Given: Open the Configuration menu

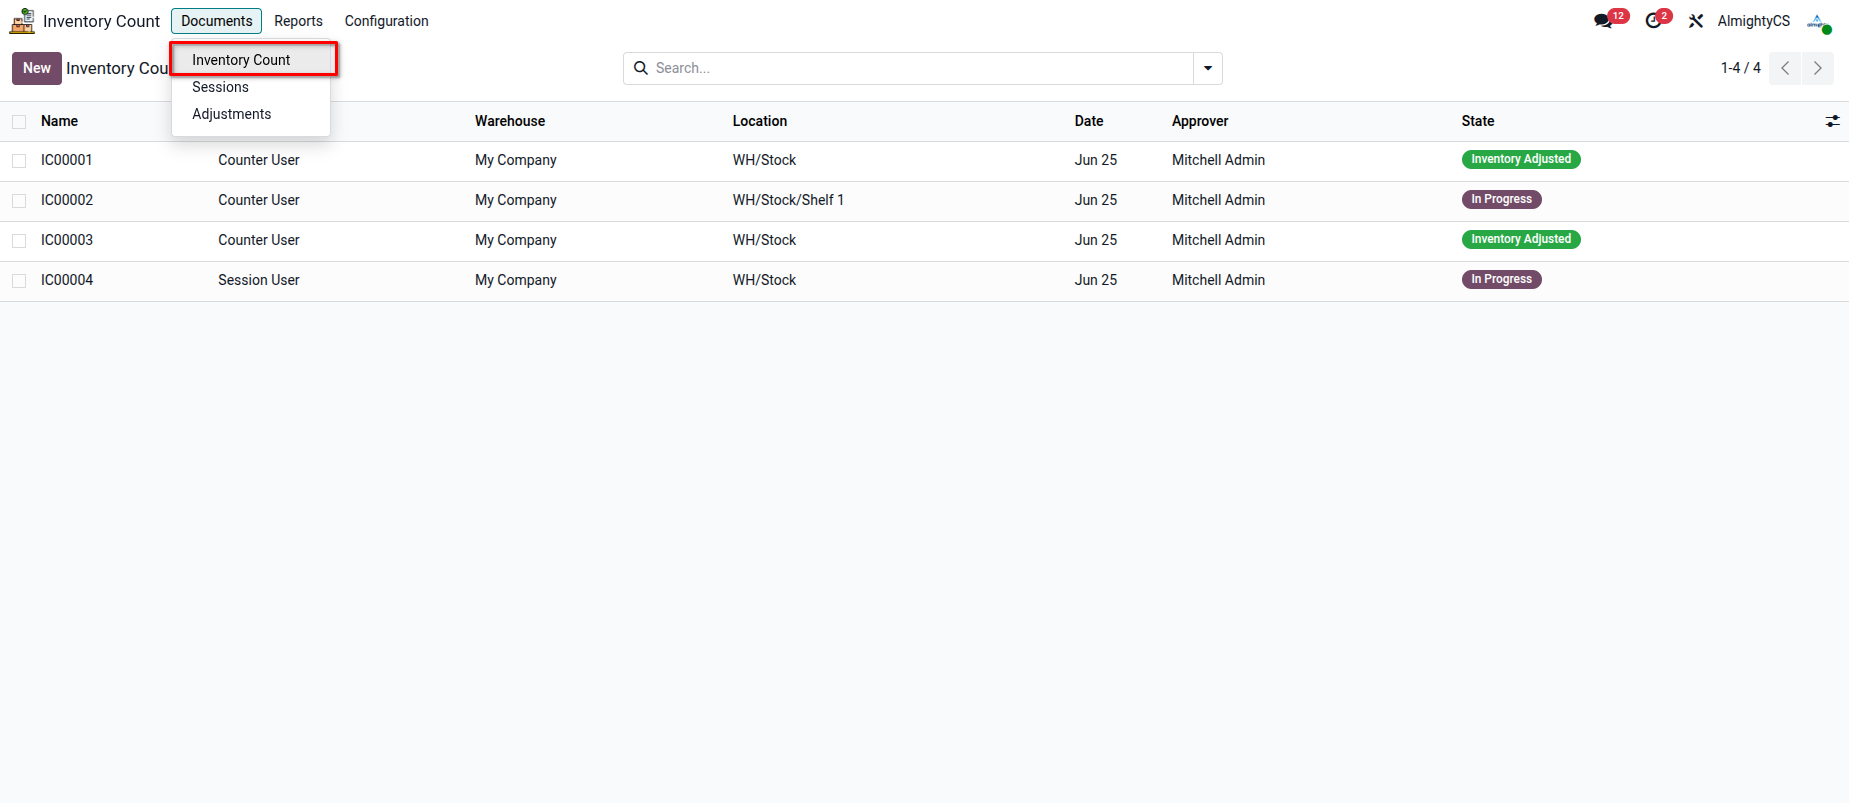Looking at the screenshot, I should point(386,21).
